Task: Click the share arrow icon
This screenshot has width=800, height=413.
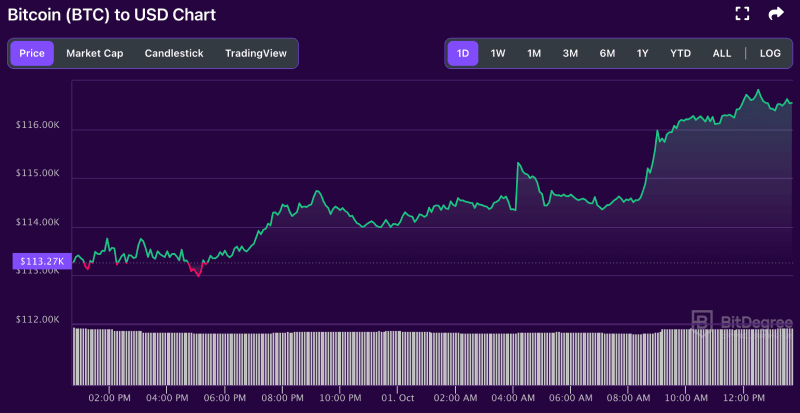Action: pos(775,14)
